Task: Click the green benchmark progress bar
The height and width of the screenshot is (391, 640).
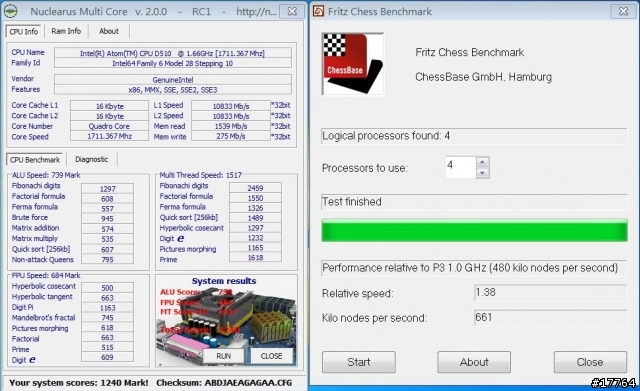Action: (x=474, y=231)
